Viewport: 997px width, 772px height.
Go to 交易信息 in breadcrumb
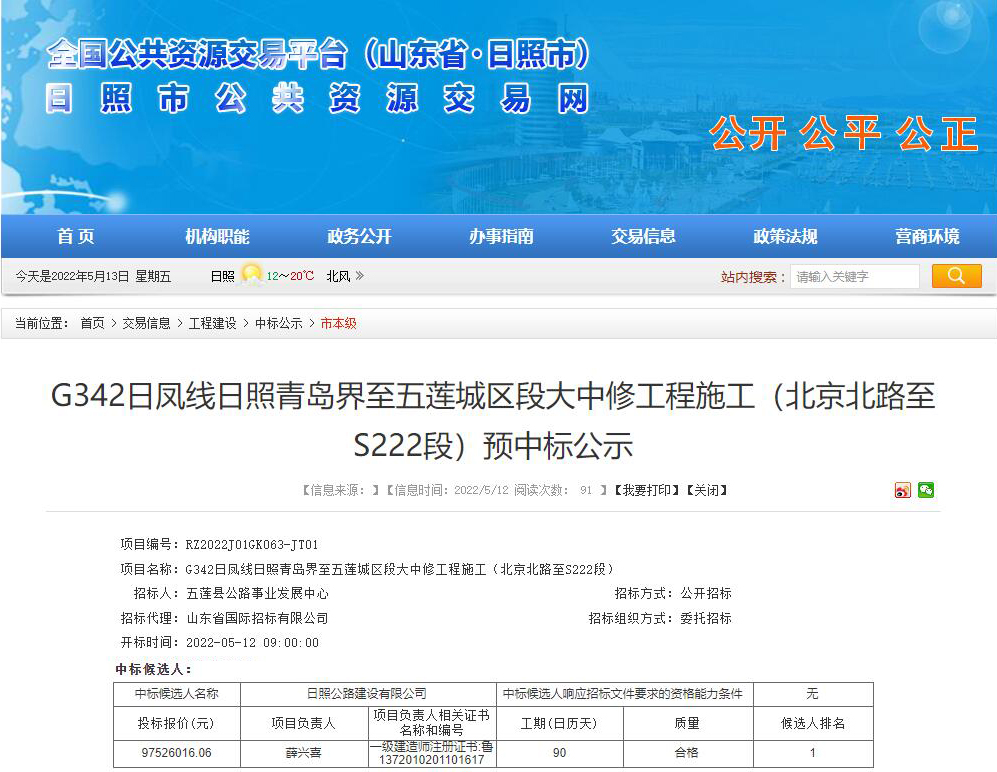coord(146,323)
